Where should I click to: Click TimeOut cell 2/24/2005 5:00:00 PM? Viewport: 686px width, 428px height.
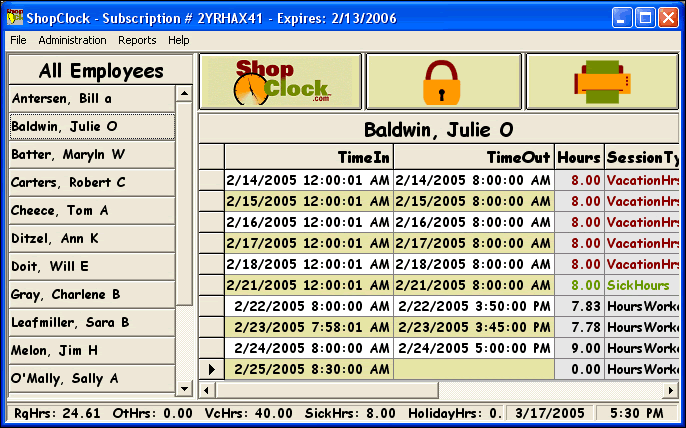point(474,348)
